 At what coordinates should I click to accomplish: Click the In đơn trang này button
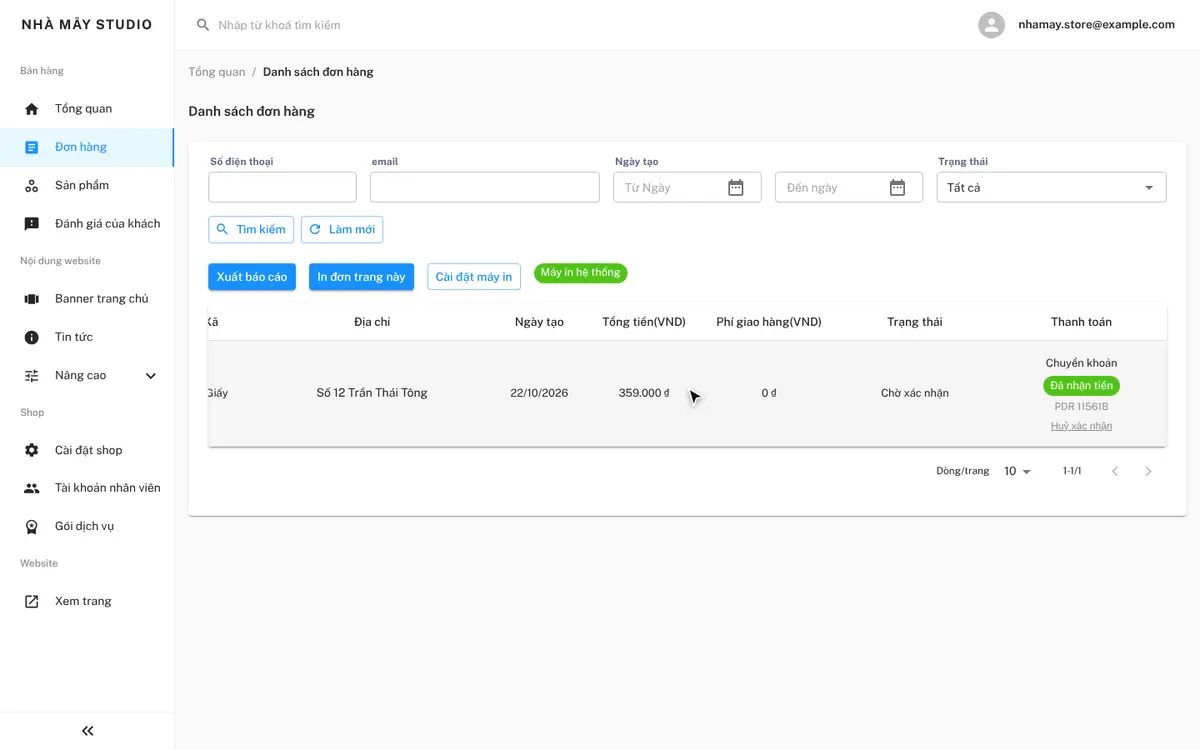[361, 277]
